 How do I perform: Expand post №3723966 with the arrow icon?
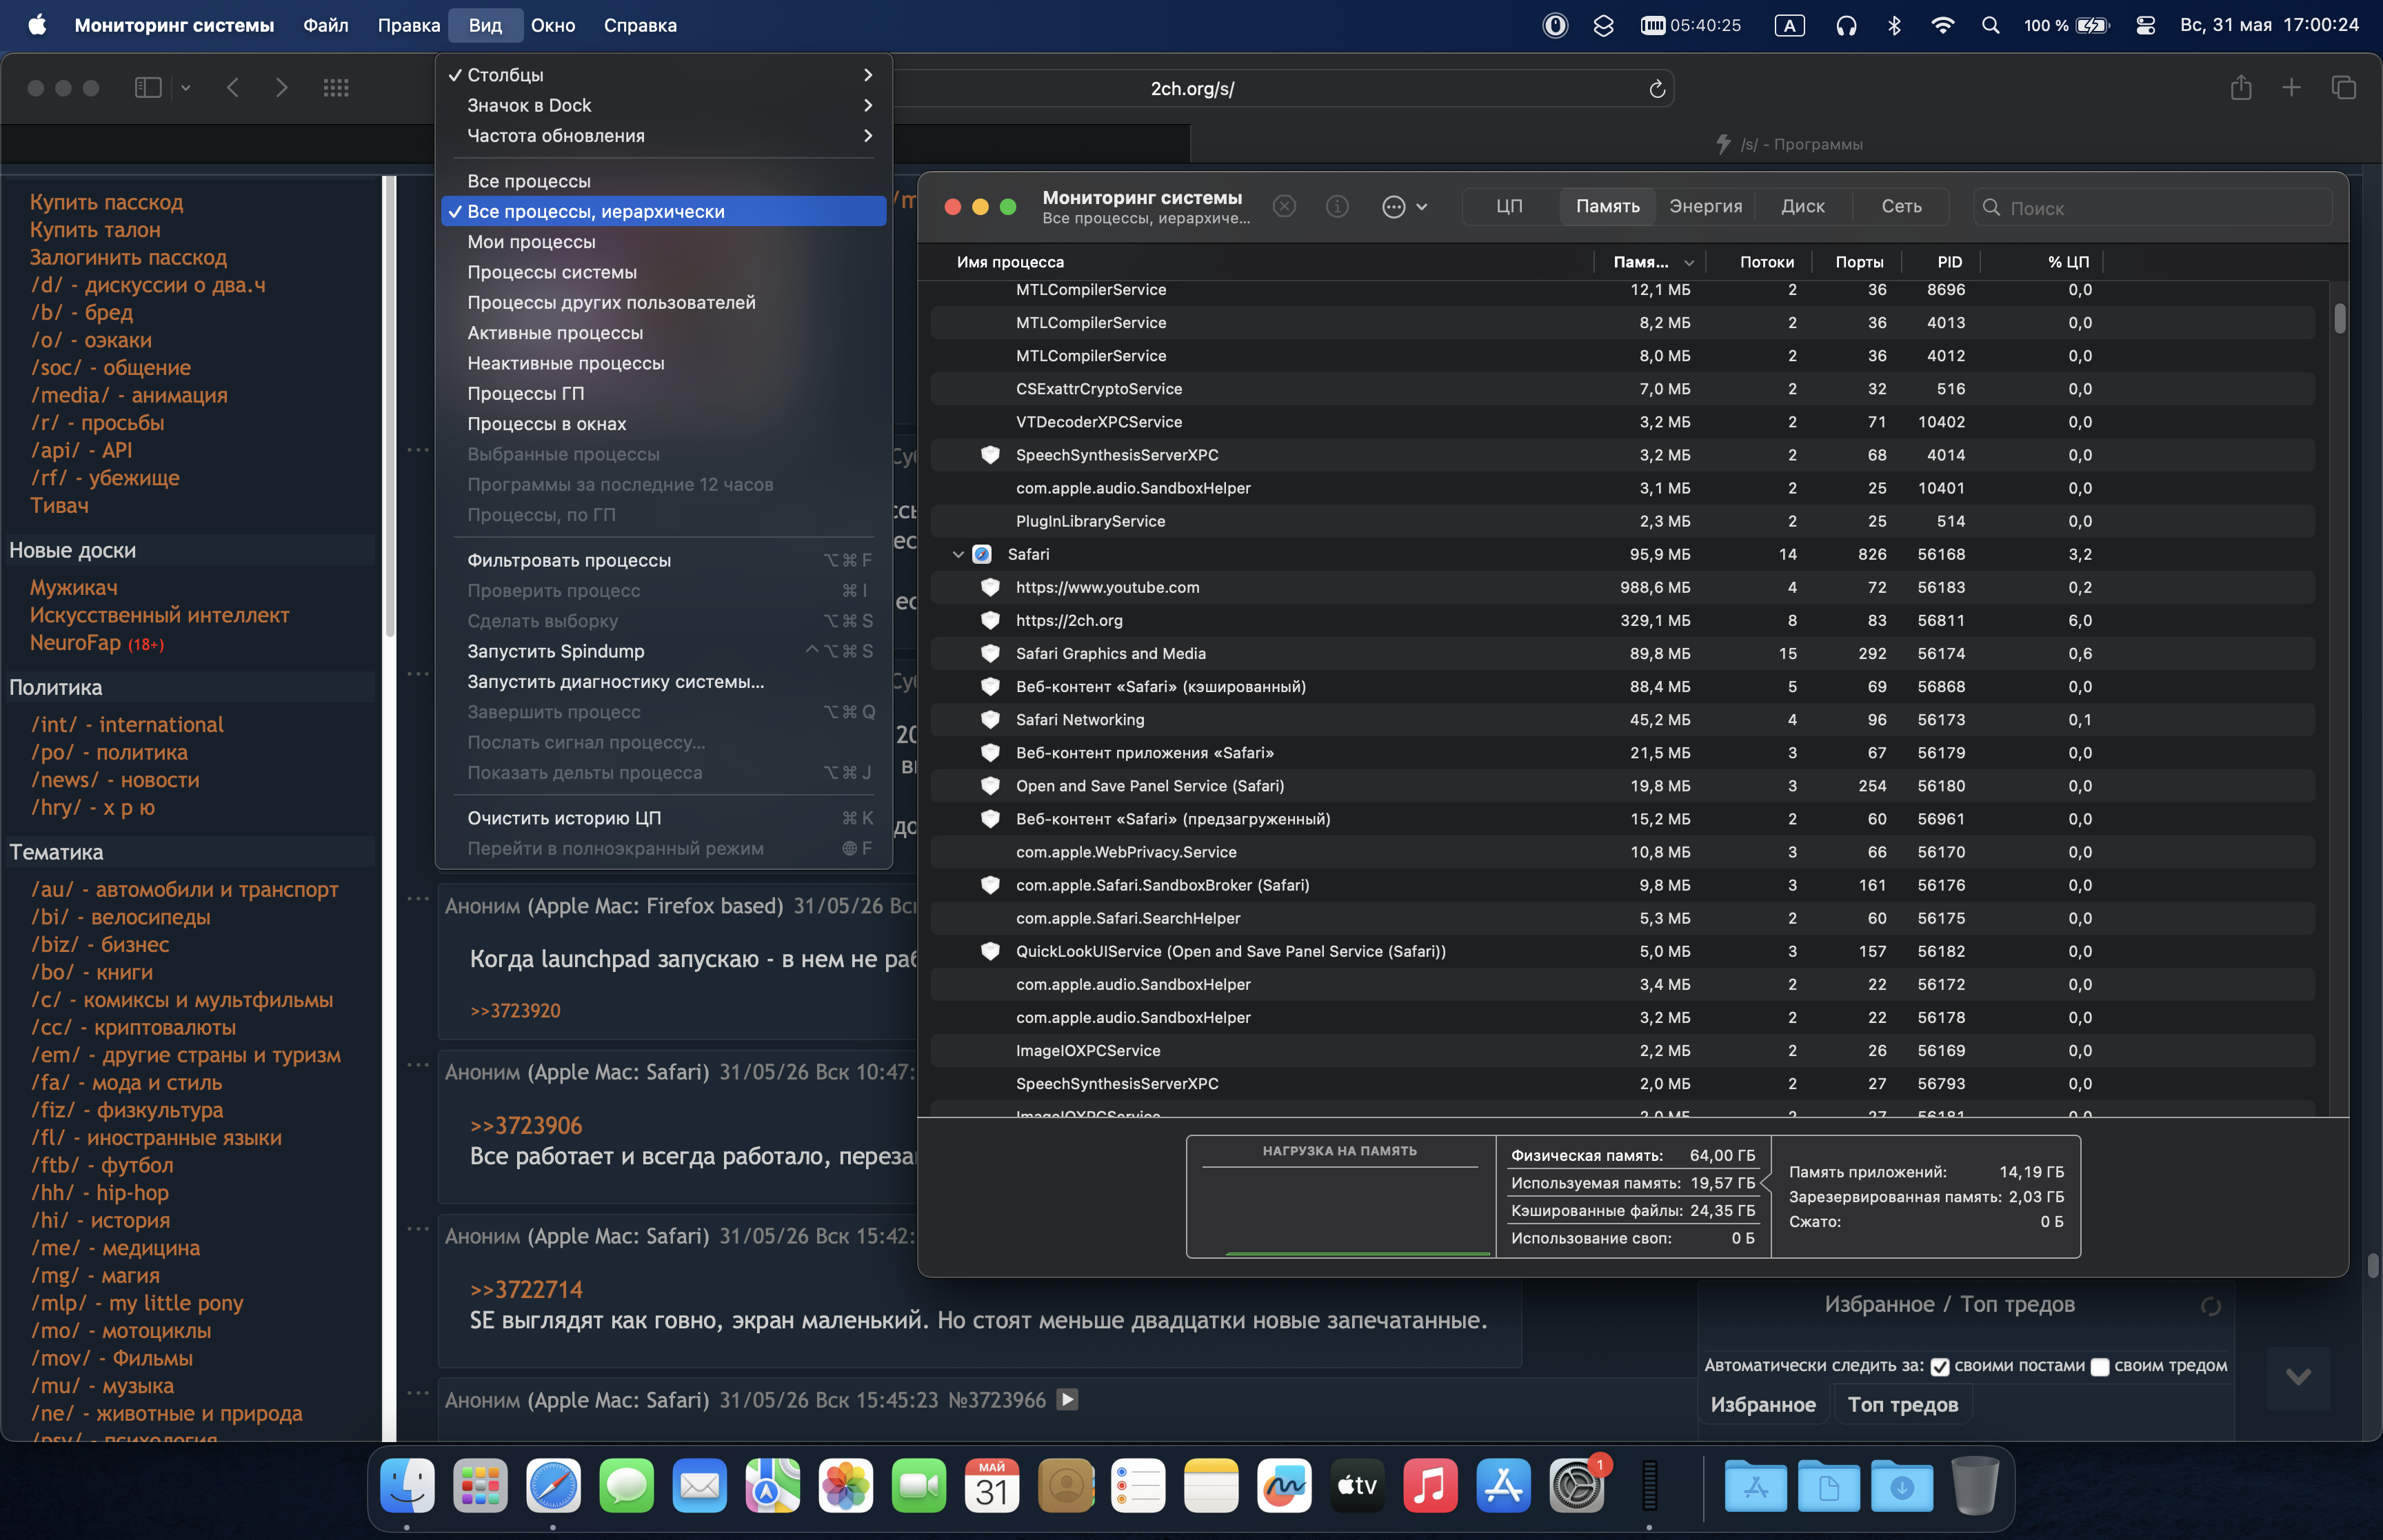(x=1068, y=1399)
